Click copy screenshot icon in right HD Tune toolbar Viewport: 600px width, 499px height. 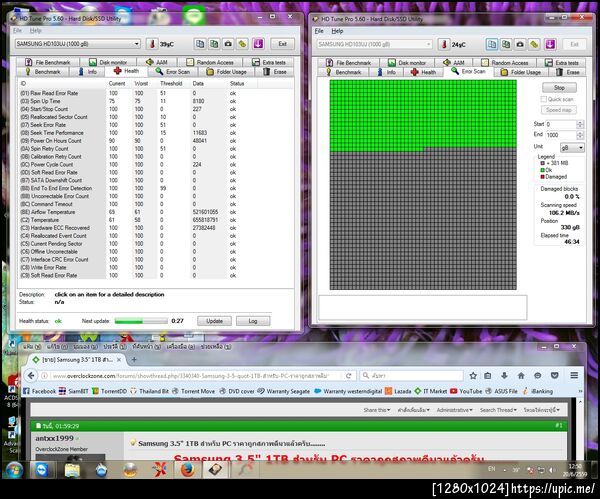tap(506, 44)
